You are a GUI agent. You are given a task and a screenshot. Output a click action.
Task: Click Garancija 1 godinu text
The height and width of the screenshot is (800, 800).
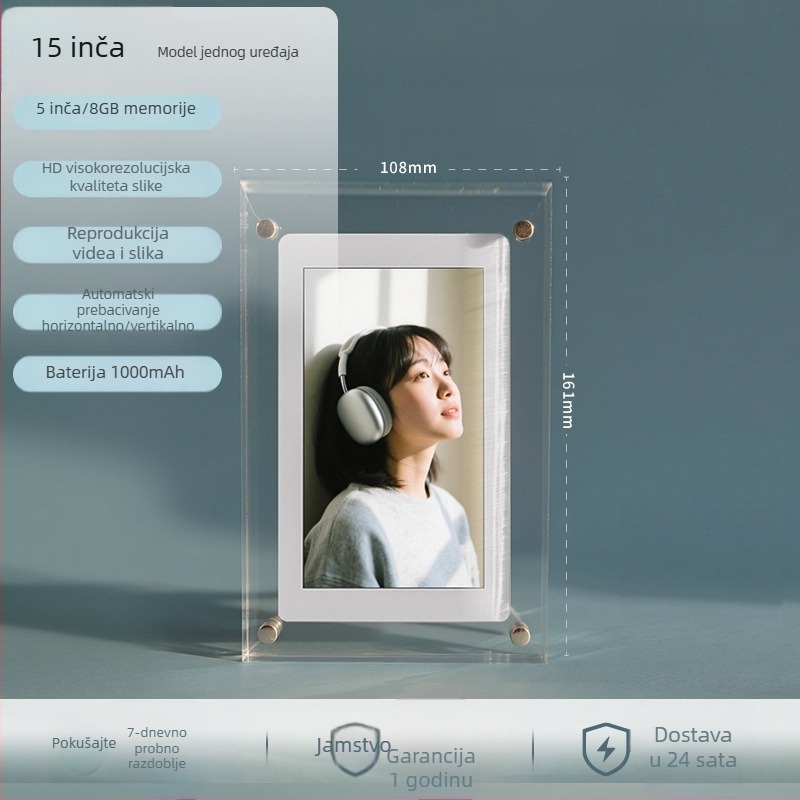tap(431, 768)
